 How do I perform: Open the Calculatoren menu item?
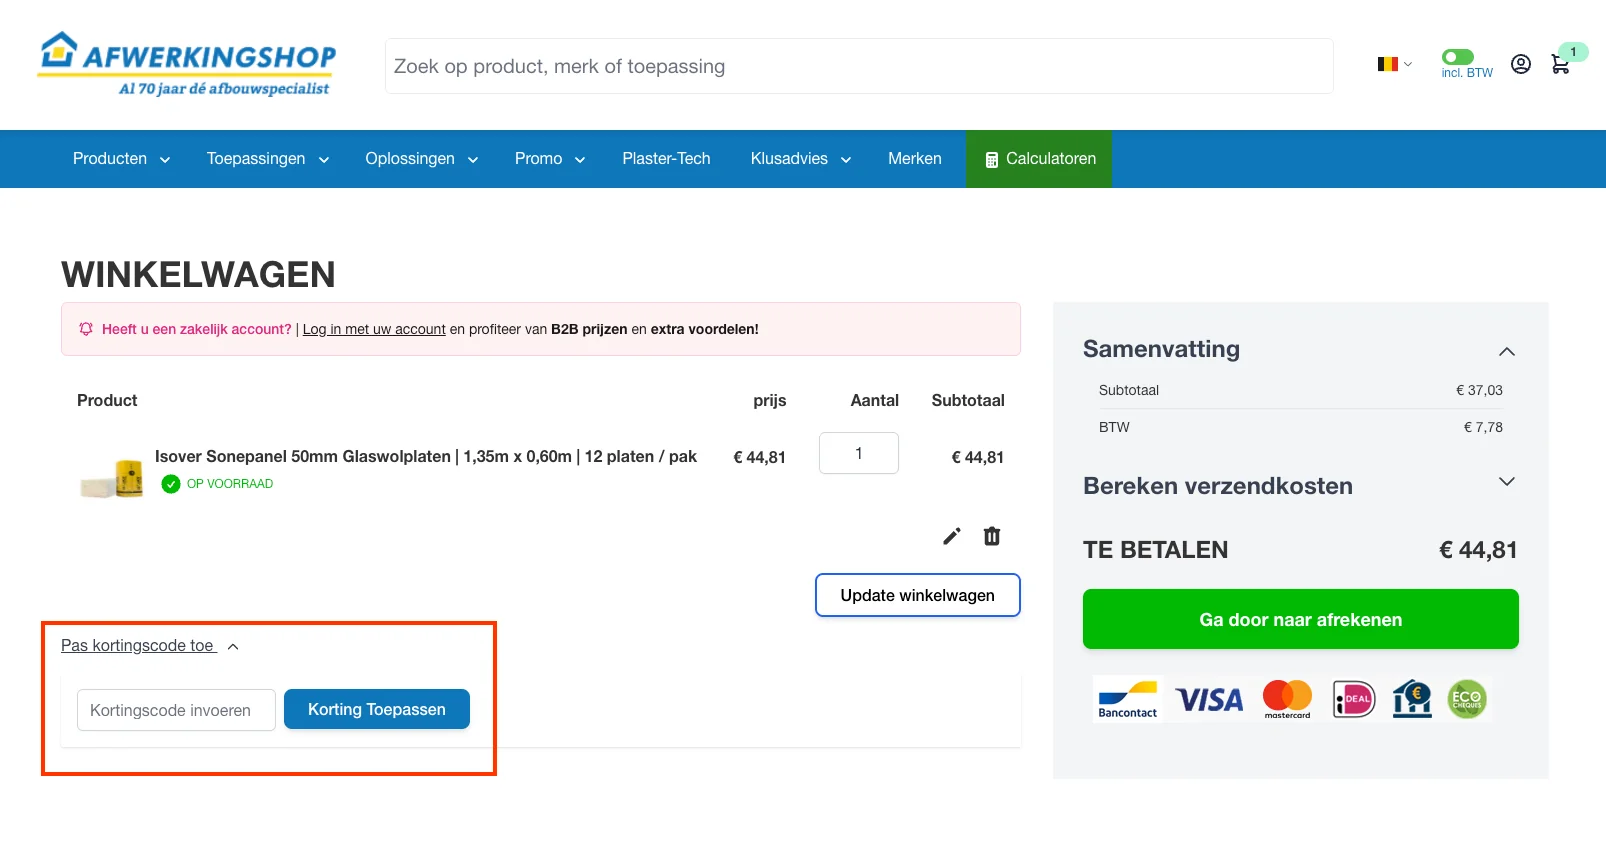coord(1039,159)
